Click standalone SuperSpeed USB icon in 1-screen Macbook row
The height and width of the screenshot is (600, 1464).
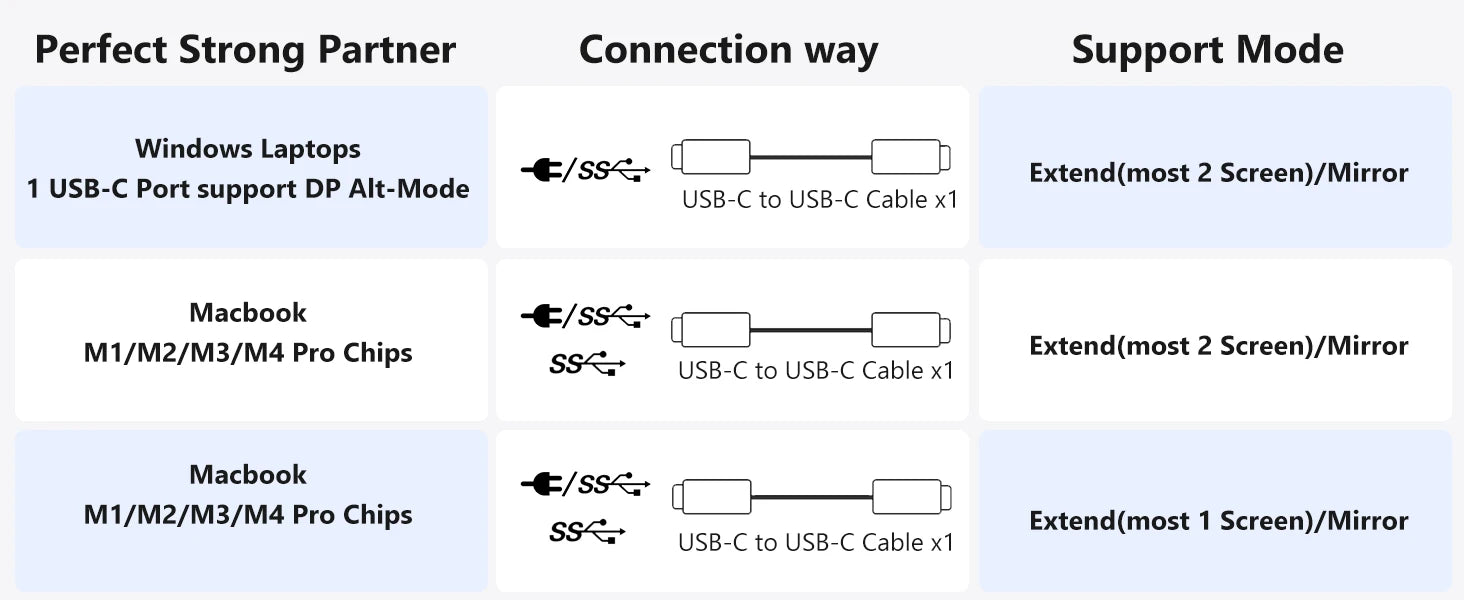[587, 534]
